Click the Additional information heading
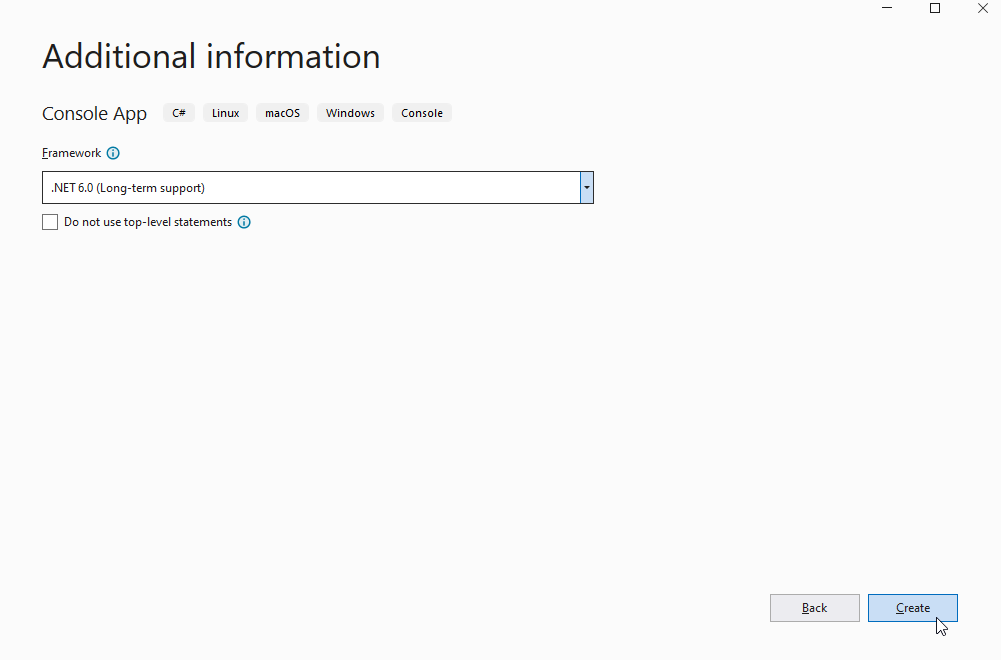 (x=211, y=56)
